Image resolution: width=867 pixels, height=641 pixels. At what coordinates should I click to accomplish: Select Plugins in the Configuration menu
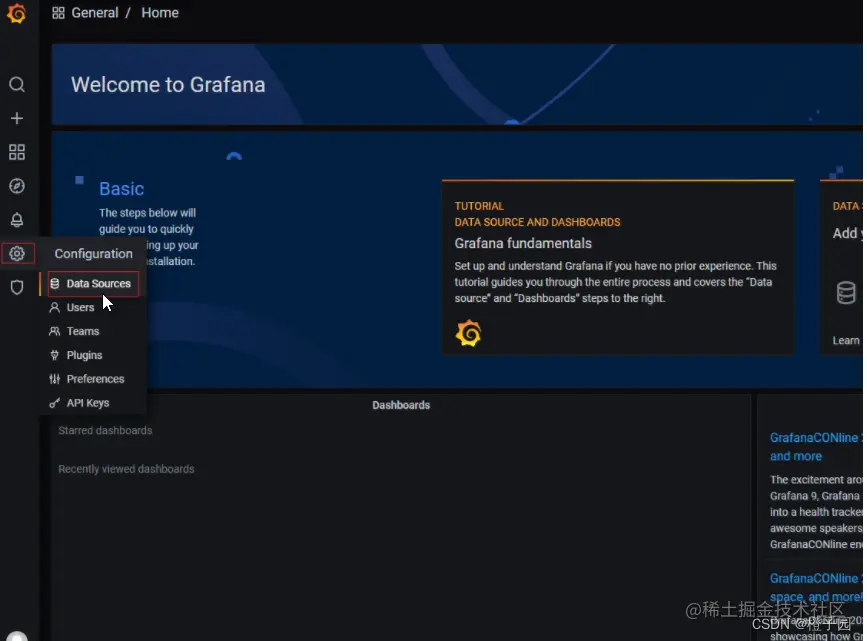pyautogui.click(x=85, y=355)
